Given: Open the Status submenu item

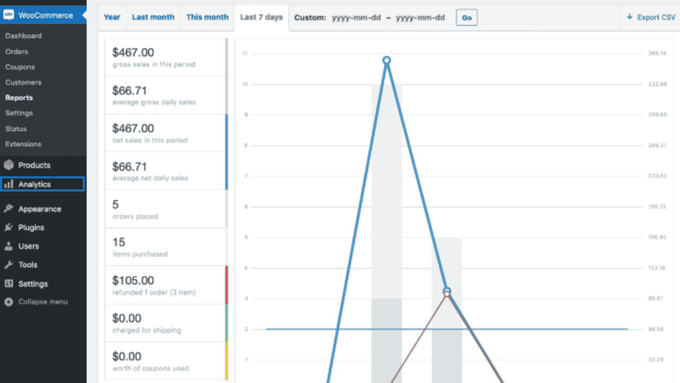Looking at the screenshot, I should coord(16,129).
